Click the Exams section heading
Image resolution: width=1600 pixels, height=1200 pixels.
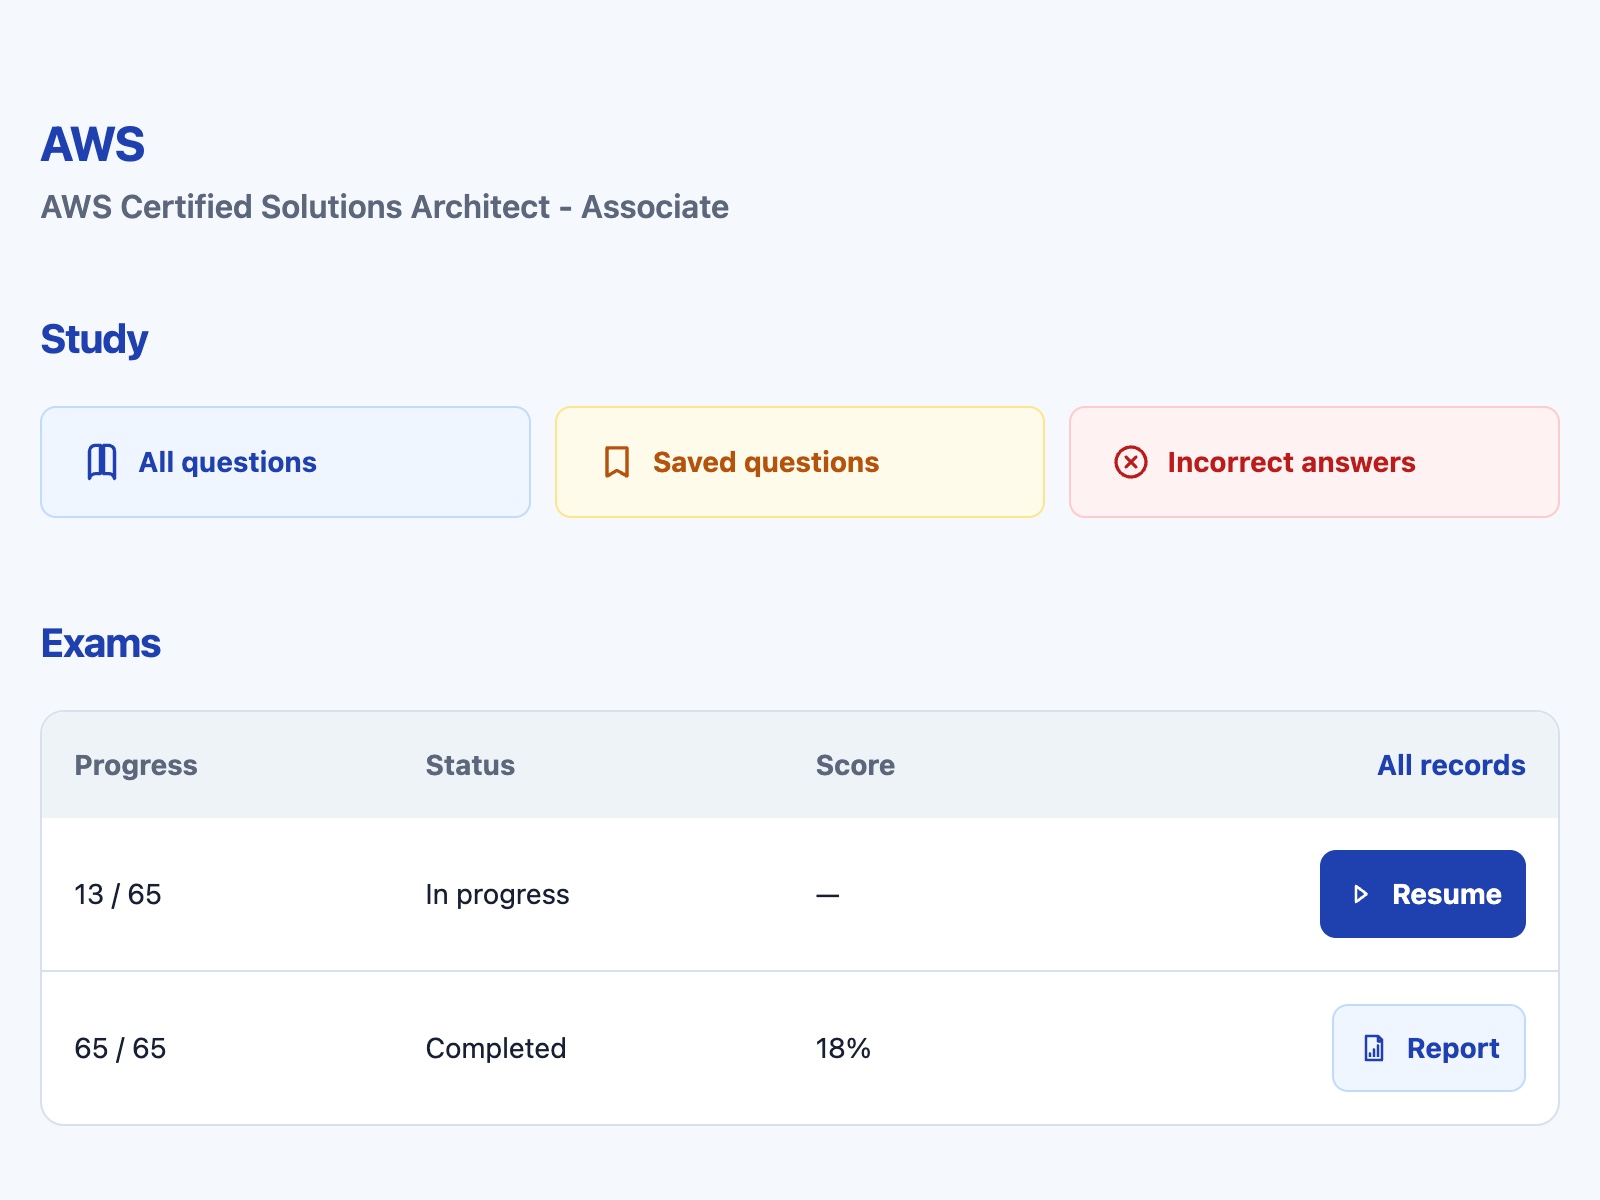(x=101, y=643)
